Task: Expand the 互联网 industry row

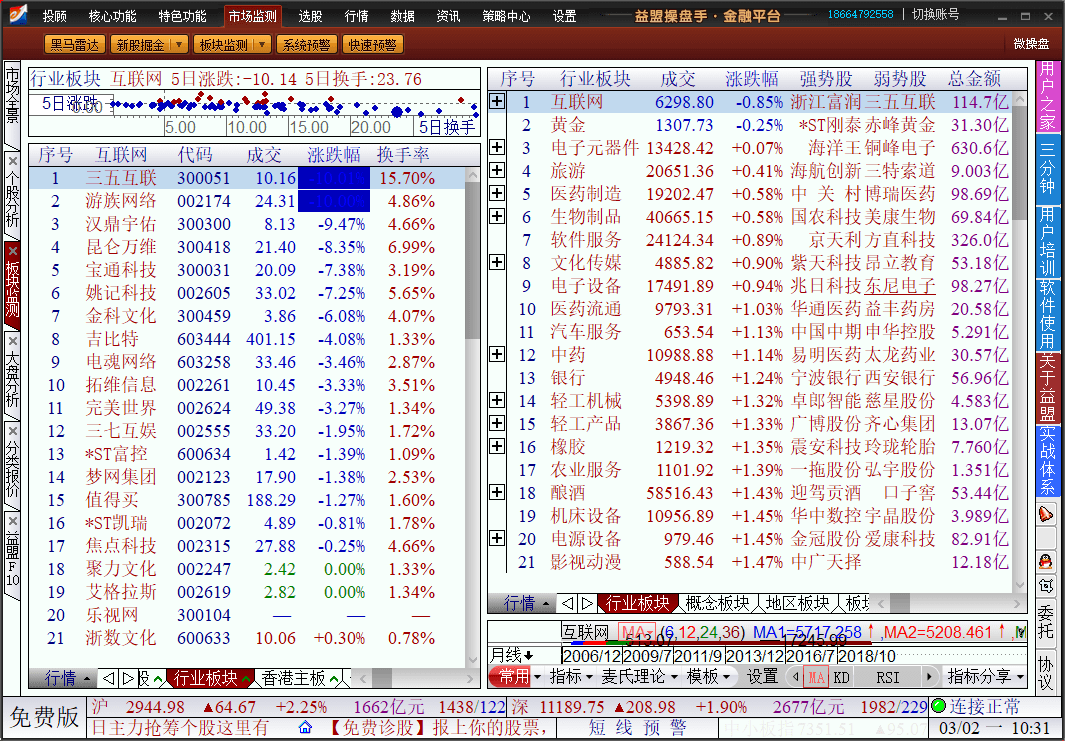Action: (497, 101)
